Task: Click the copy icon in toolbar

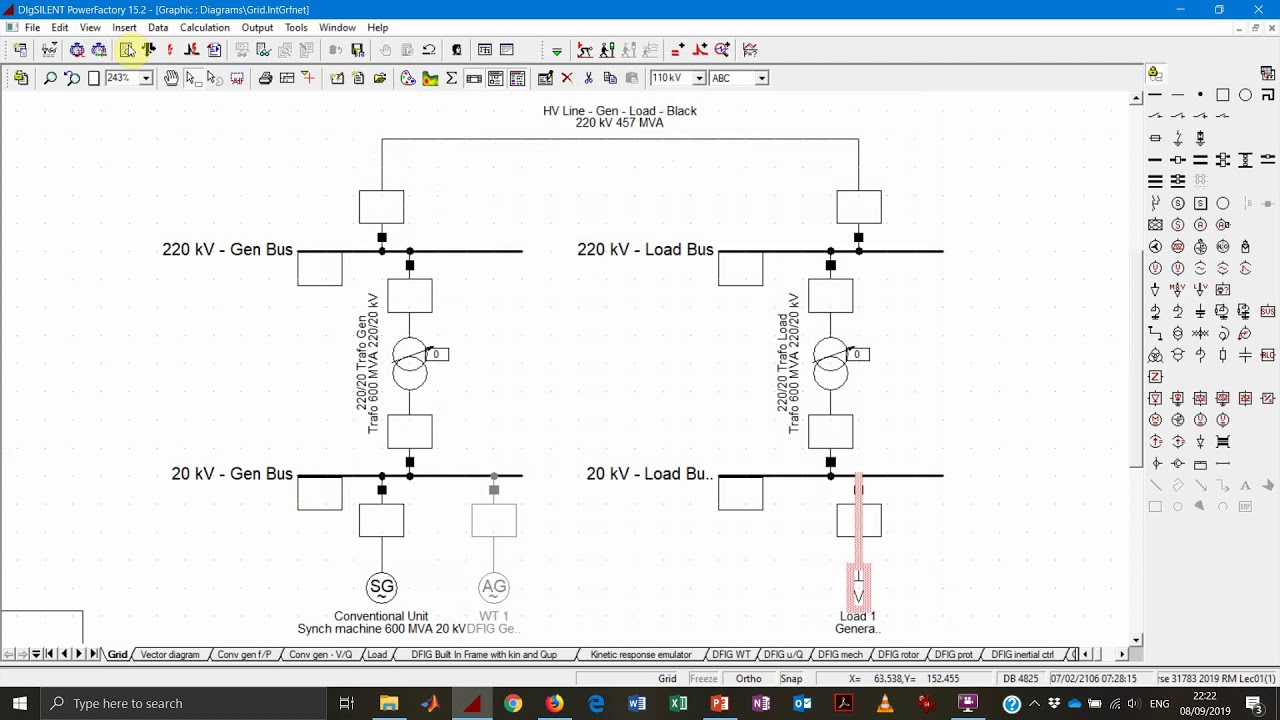Action: click(610, 78)
